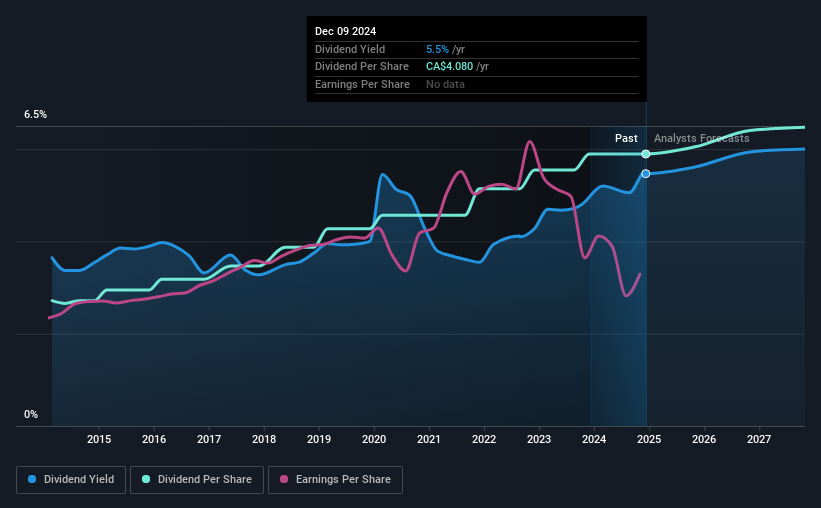Click the 2025 x-axis label
The image size is (821, 508).
coord(649,439)
